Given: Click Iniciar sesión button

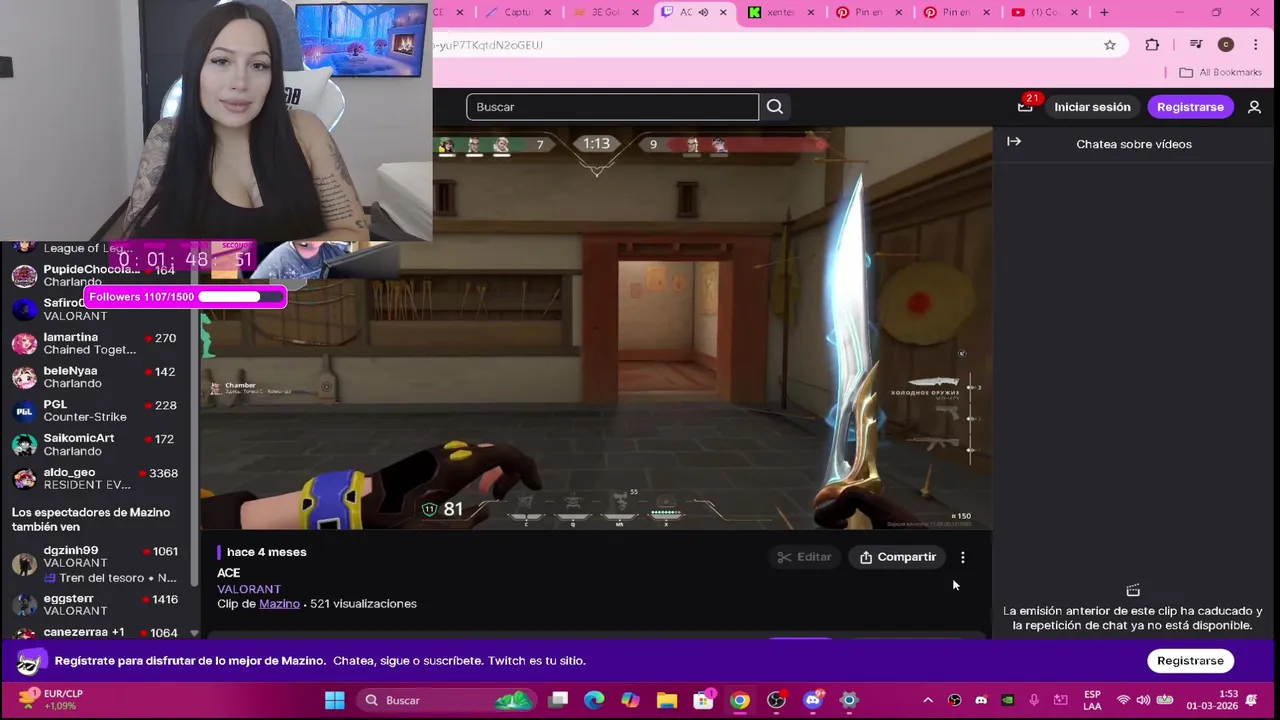Looking at the screenshot, I should pyautogui.click(x=1092, y=107).
